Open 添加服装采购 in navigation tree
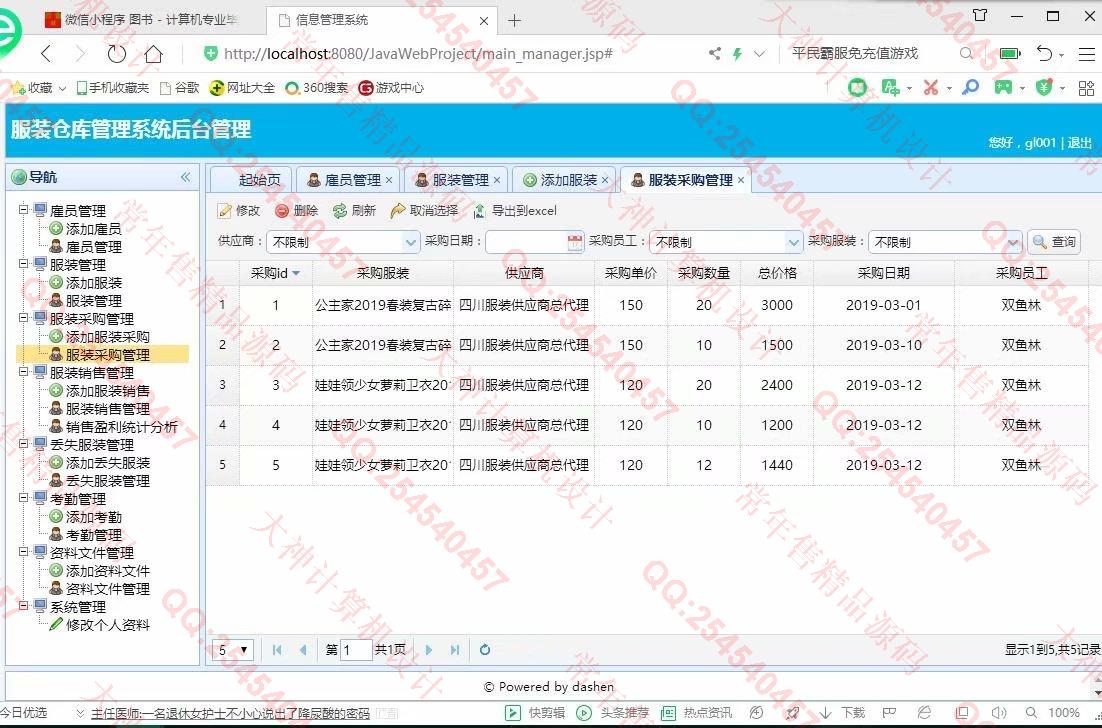The width and height of the screenshot is (1102, 728). 107,337
